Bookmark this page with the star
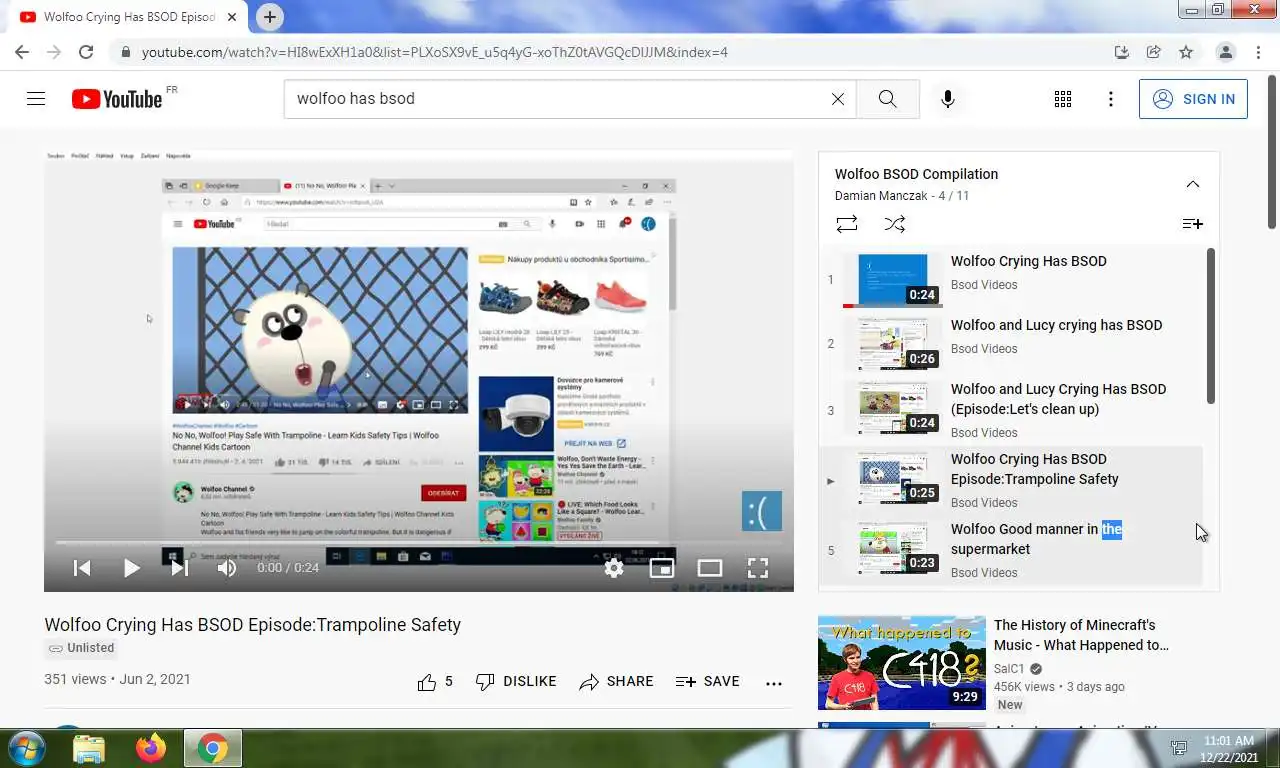 (x=1186, y=52)
